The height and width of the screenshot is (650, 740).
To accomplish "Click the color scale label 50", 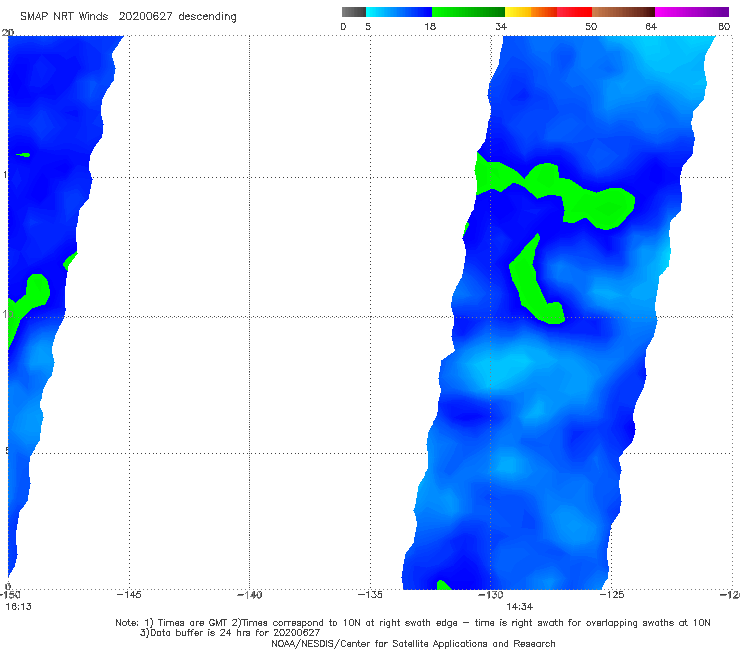I will pyautogui.click(x=591, y=26).
